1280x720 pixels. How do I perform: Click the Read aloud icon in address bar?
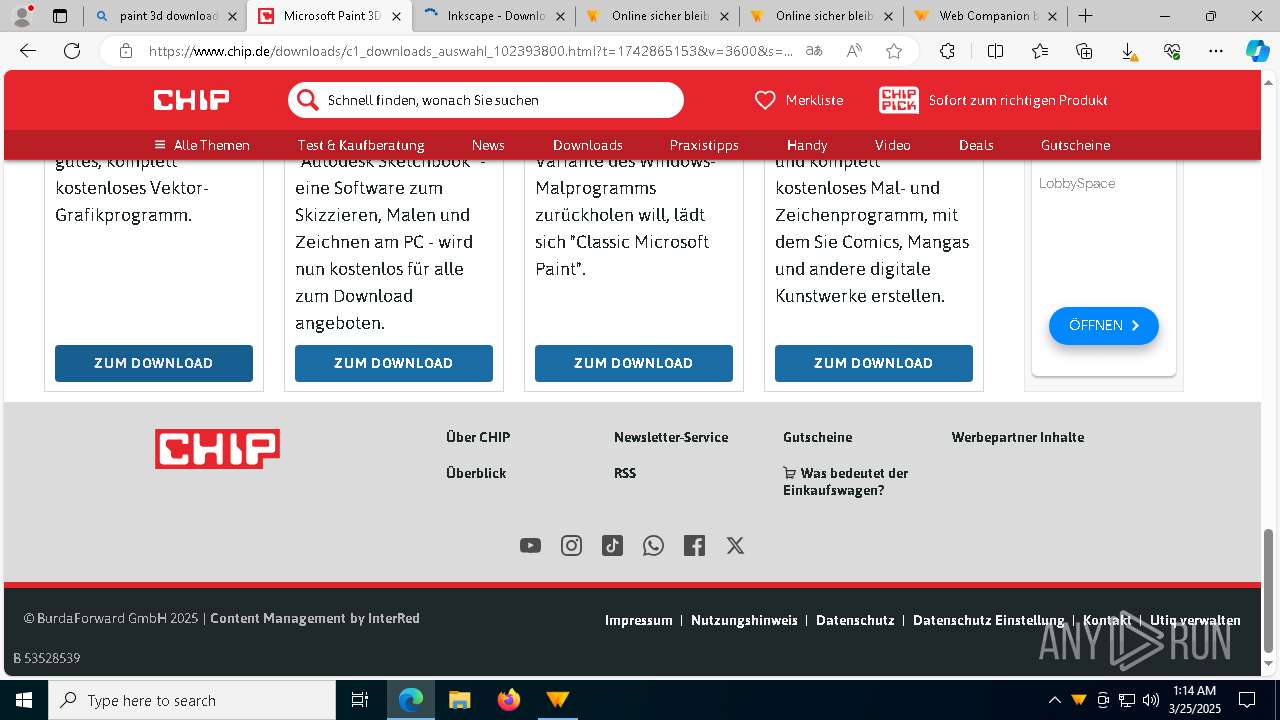click(x=854, y=51)
